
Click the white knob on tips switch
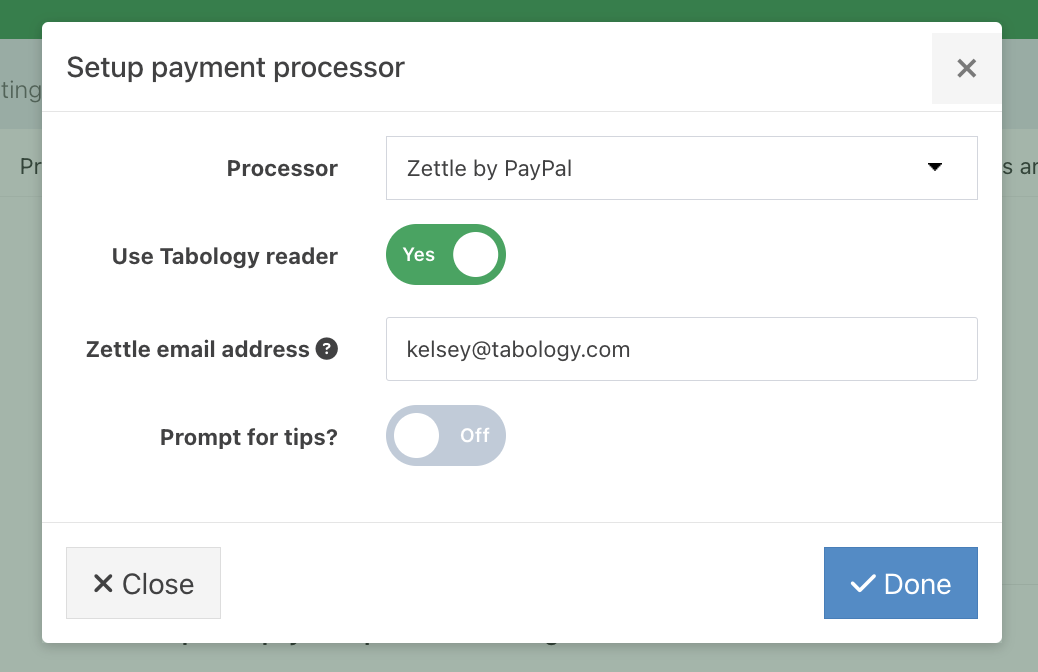click(x=416, y=436)
